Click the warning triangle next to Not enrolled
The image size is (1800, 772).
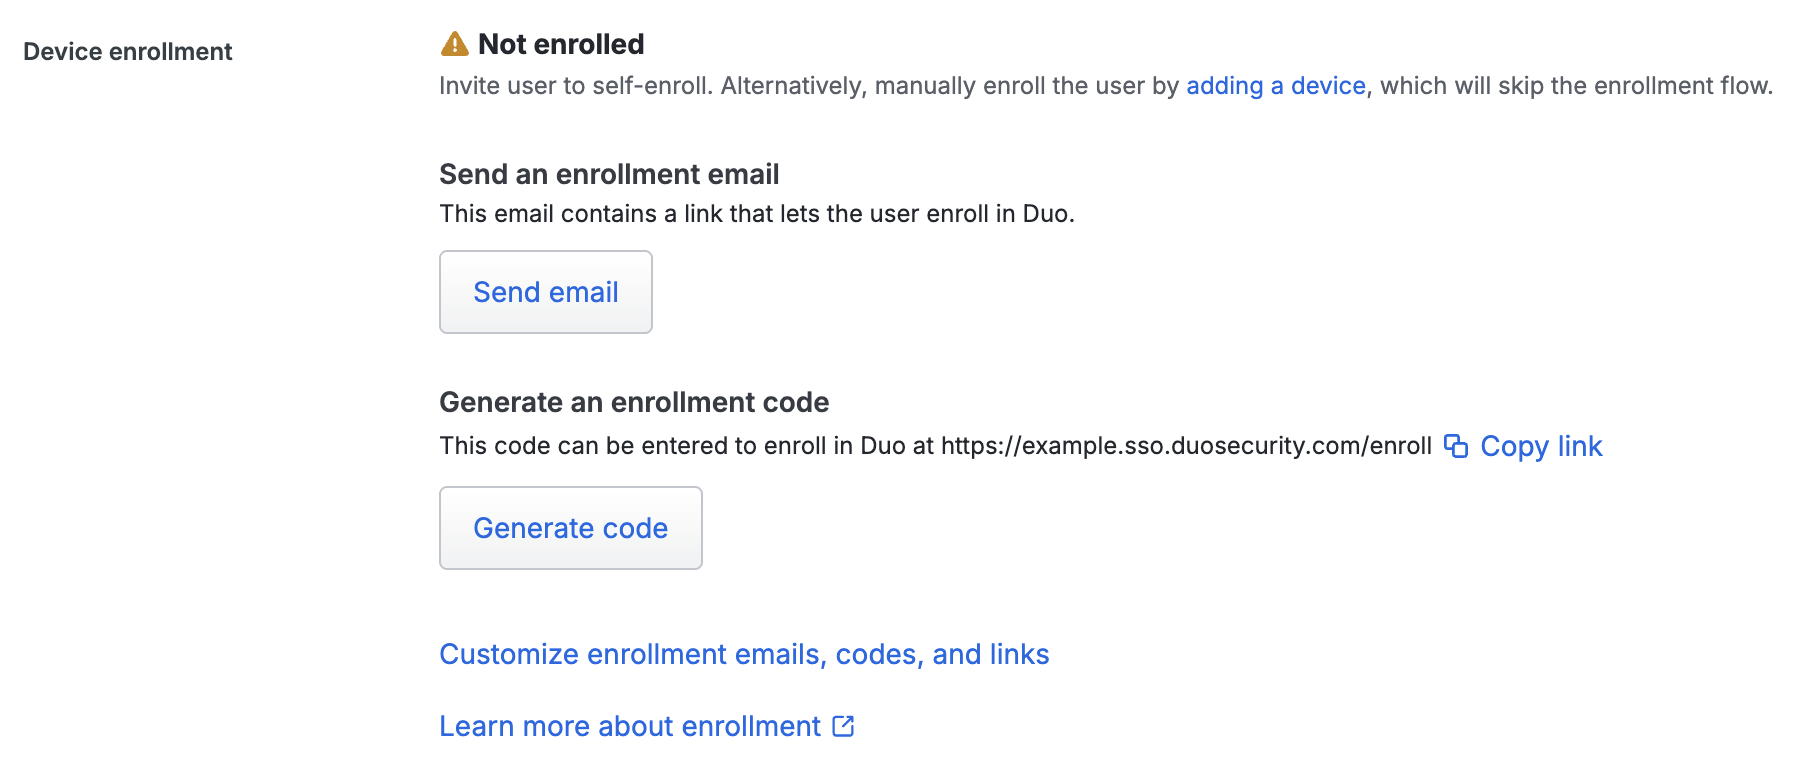click(x=456, y=43)
